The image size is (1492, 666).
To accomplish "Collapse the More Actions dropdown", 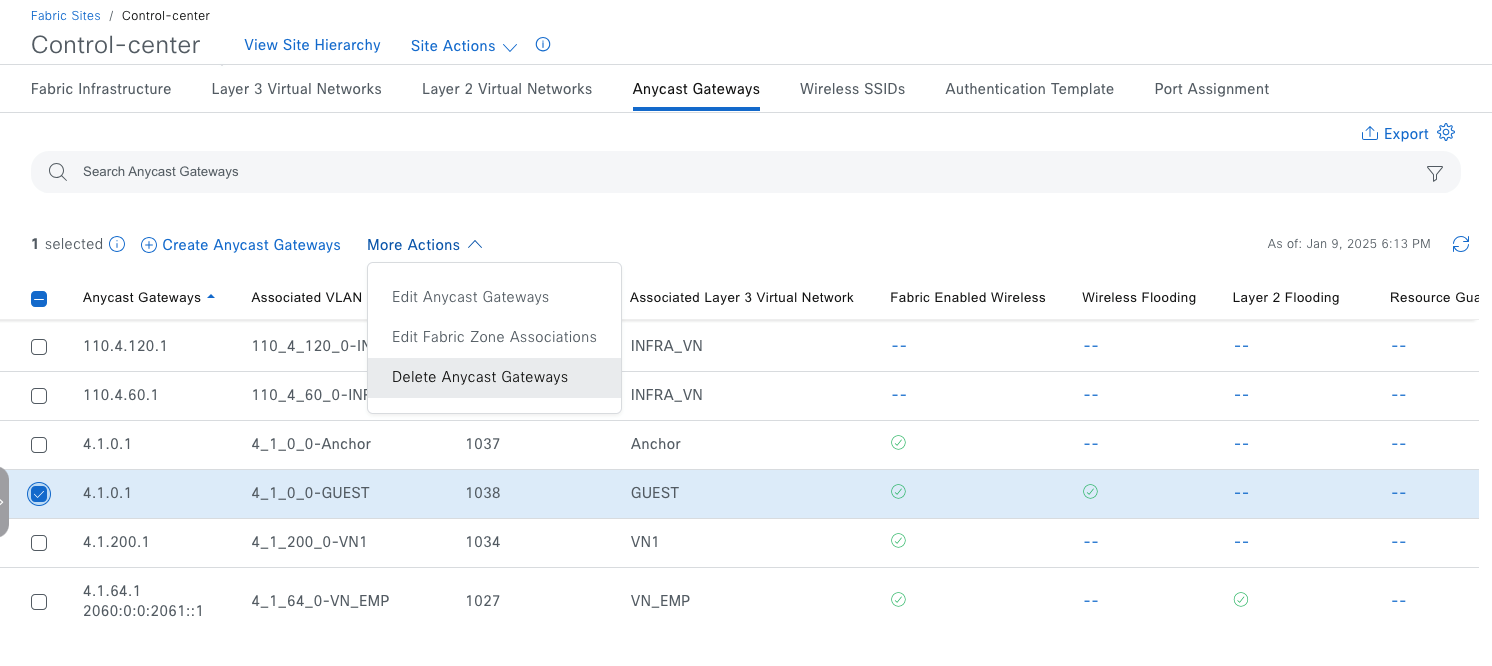I will (425, 245).
